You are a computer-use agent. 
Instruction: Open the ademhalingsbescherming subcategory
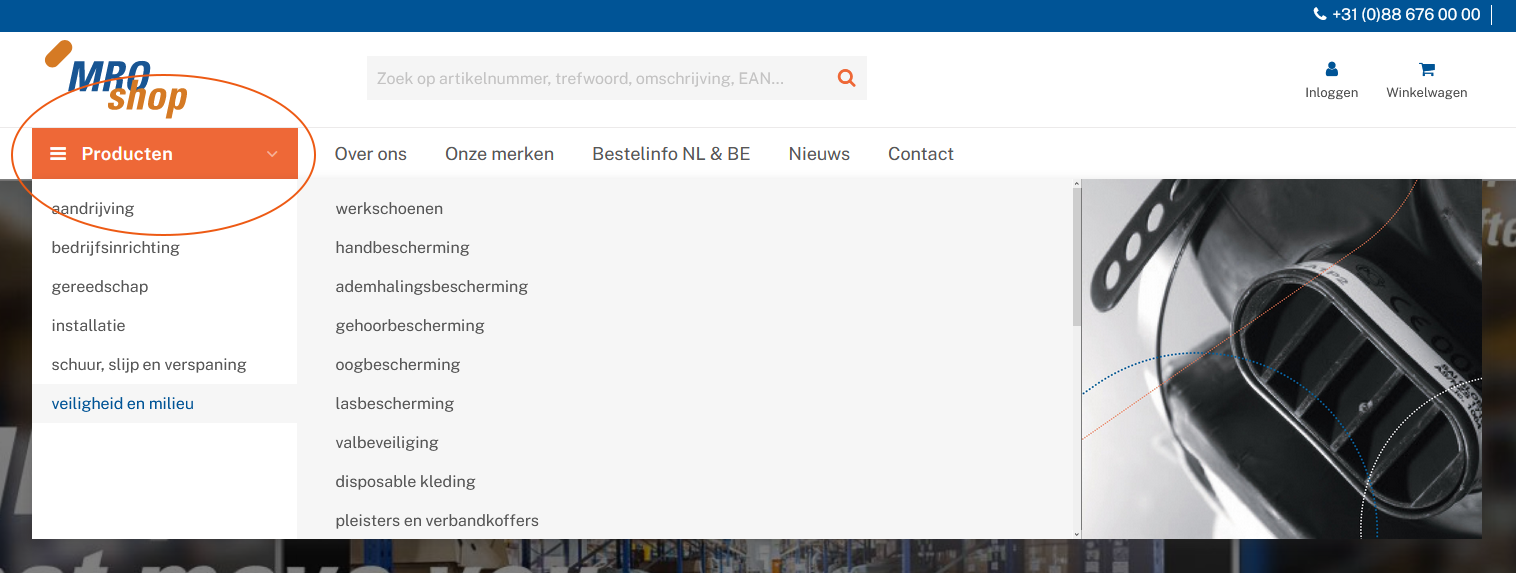[x=431, y=287]
